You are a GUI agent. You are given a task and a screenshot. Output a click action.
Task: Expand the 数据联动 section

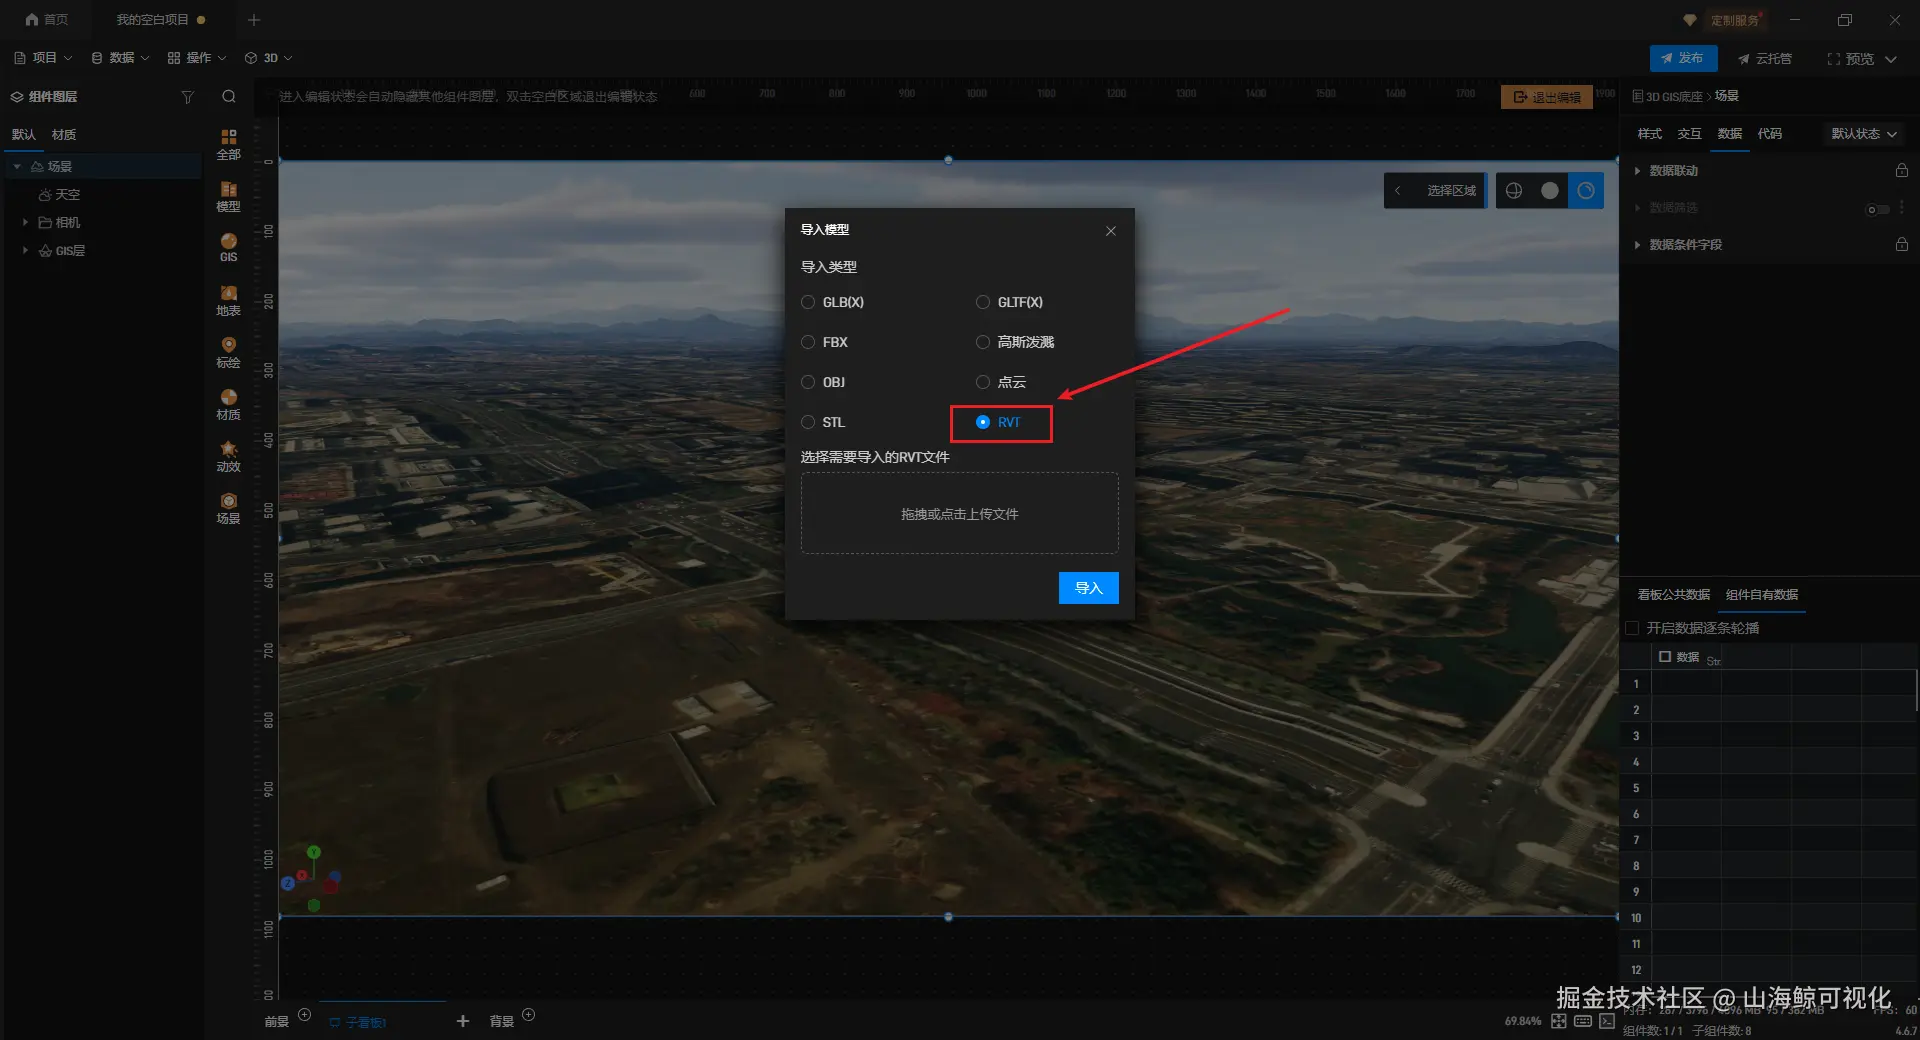(x=1637, y=171)
